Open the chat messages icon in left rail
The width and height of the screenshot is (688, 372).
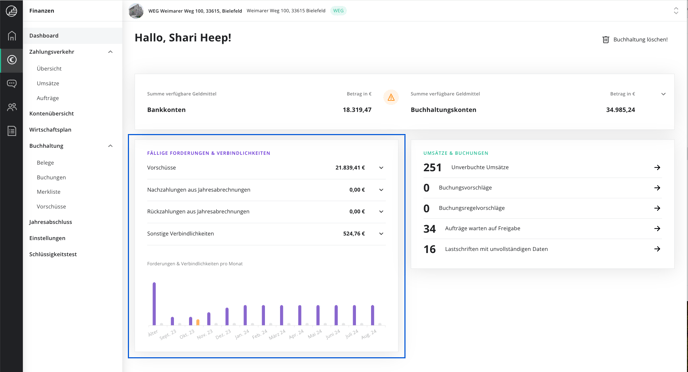11,83
